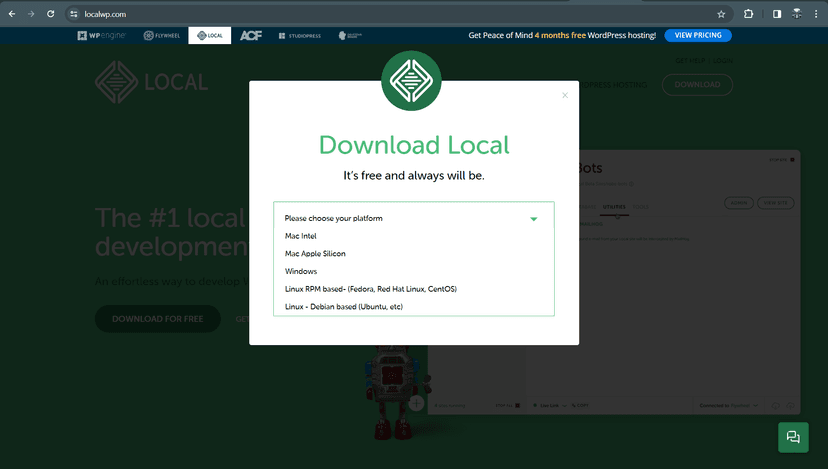Select the Local brand tab
Screen dimensions: 828x469
pyautogui.click(x=210, y=35)
